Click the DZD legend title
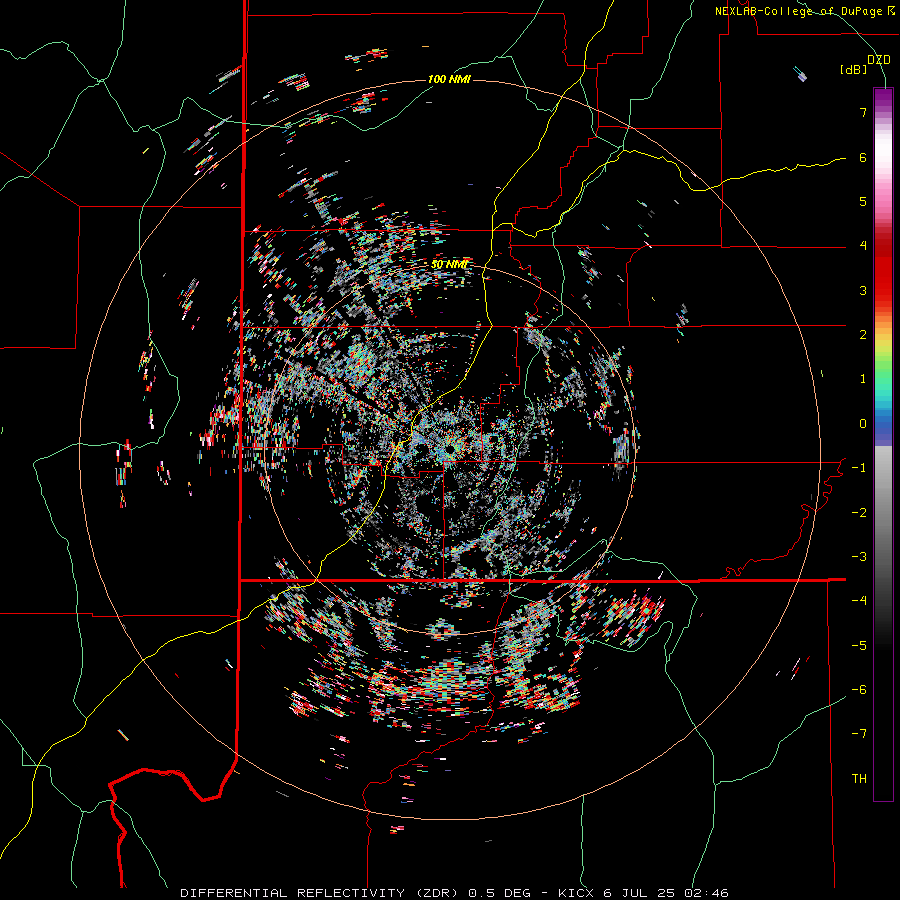The width and height of the screenshot is (900, 900). click(x=879, y=60)
